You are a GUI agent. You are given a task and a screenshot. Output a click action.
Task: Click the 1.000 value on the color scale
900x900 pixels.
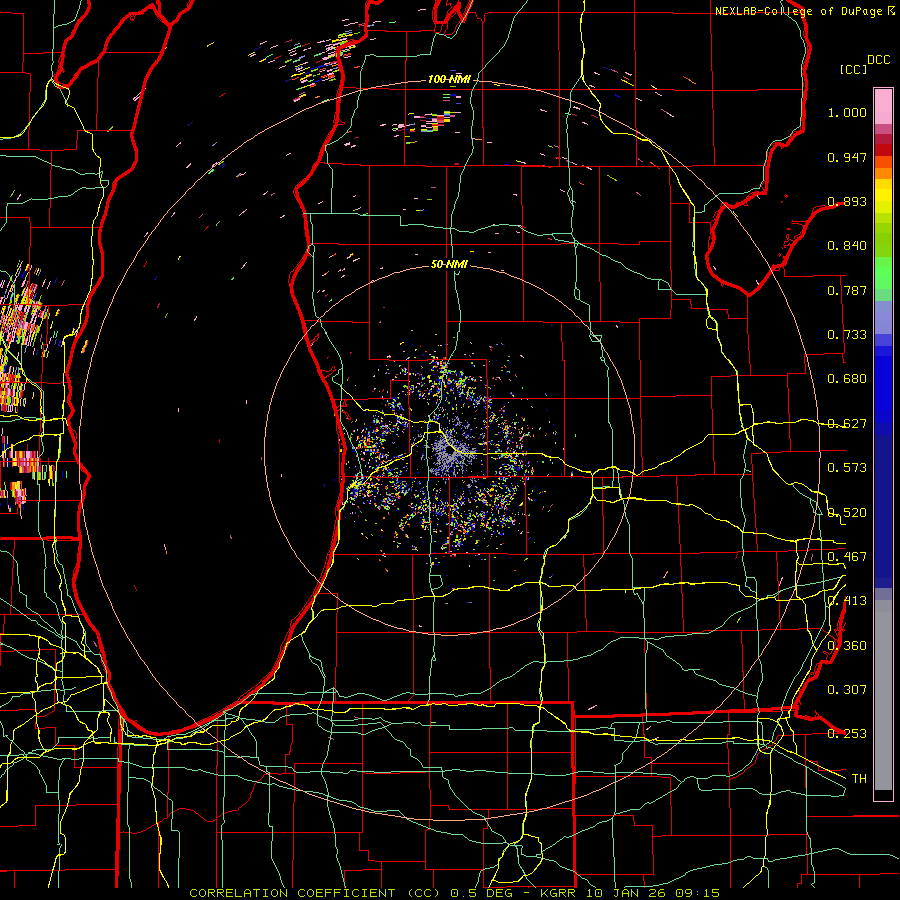847,112
